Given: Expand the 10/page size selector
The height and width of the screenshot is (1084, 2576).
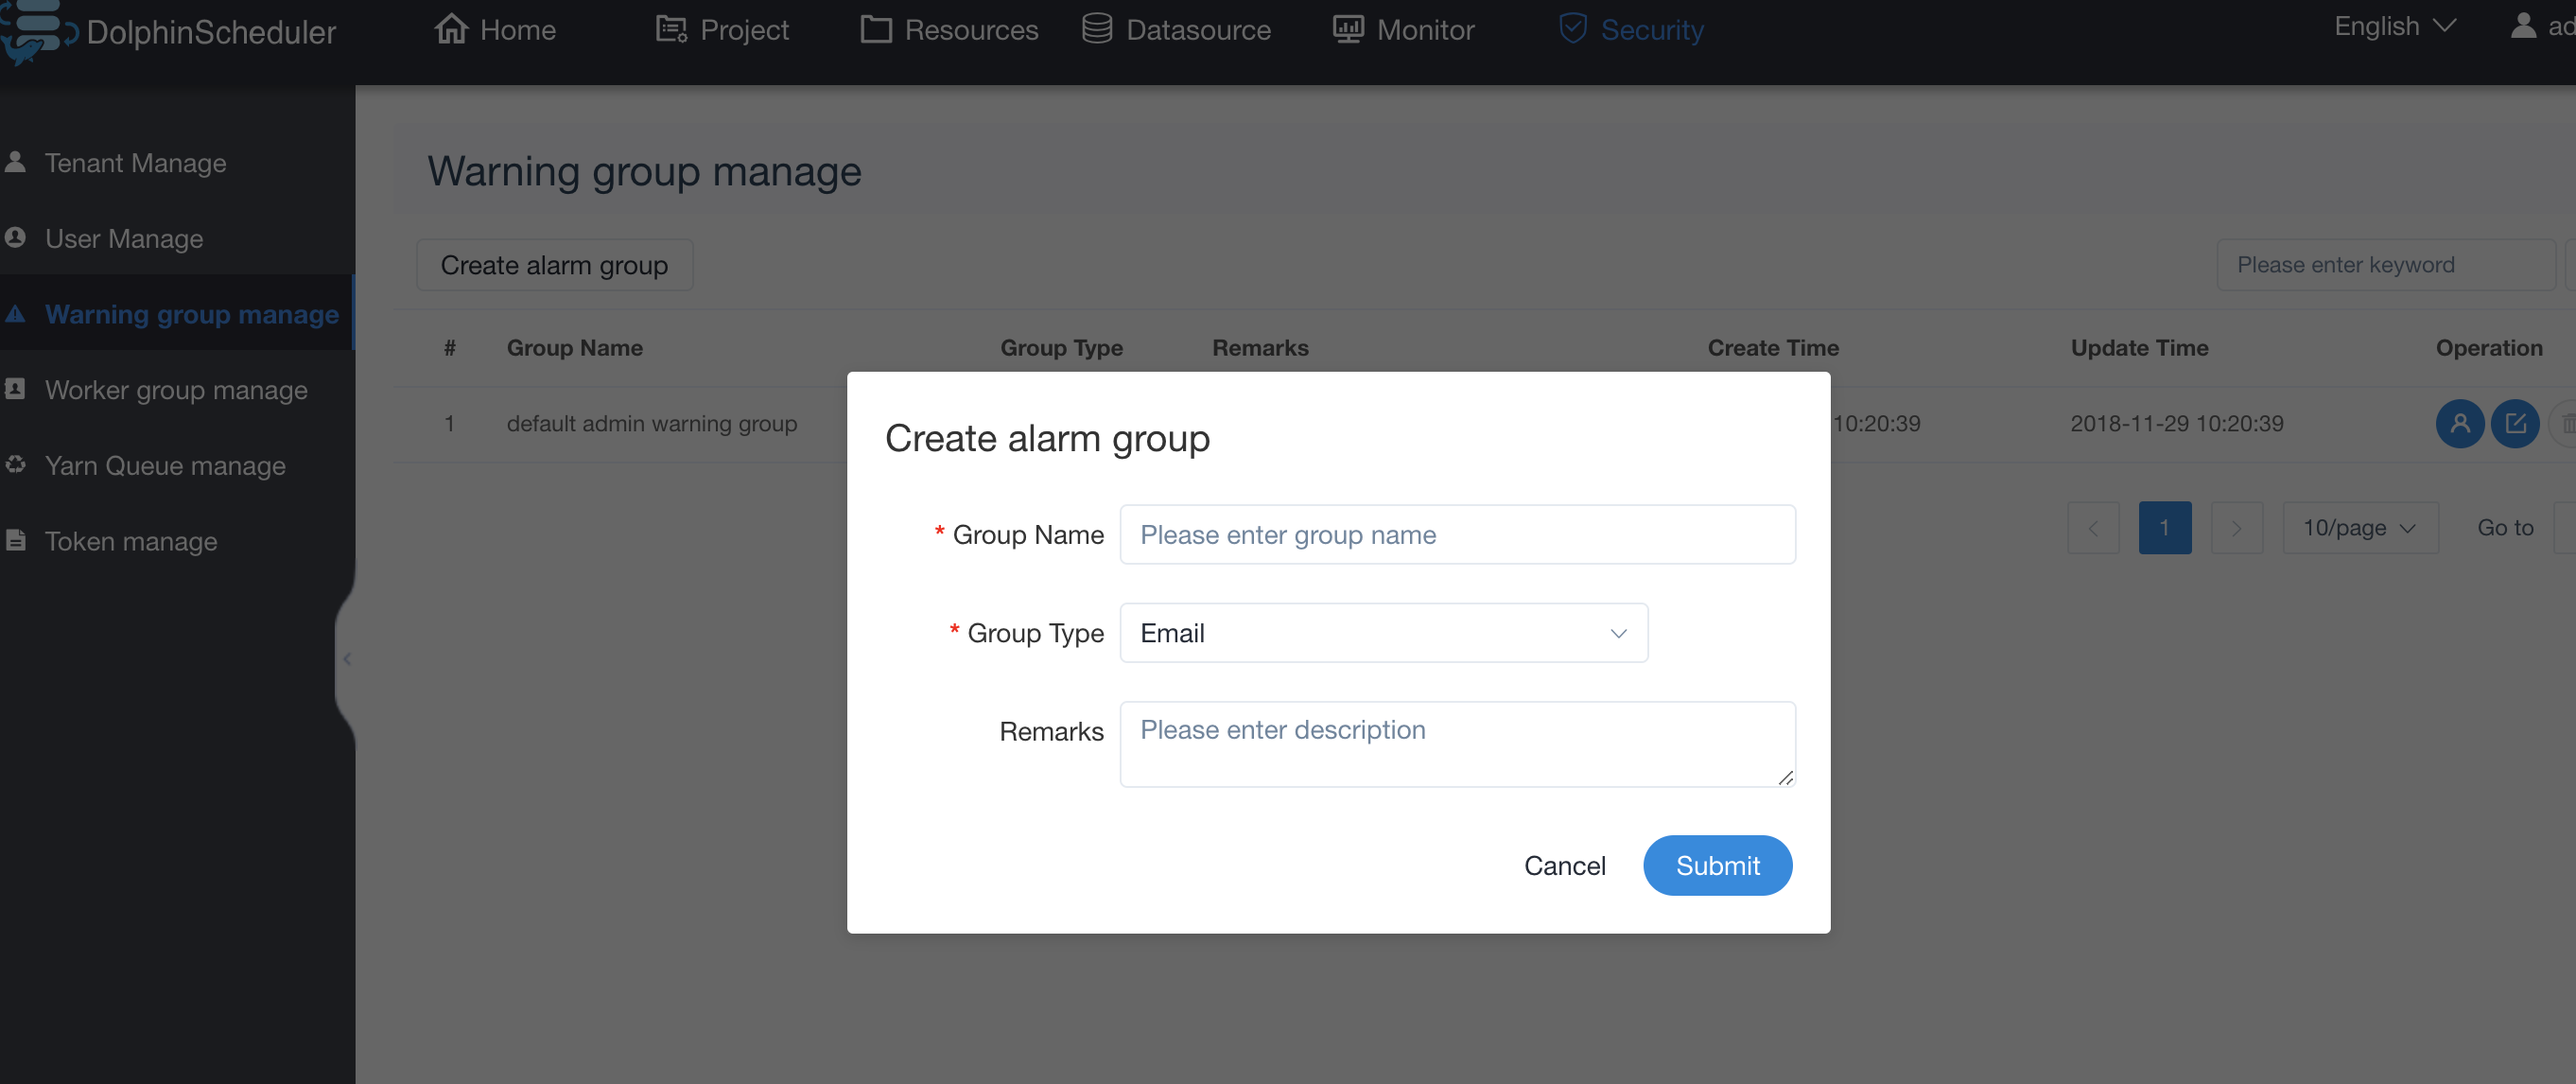Looking at the screenshot, I should 2359,528.
